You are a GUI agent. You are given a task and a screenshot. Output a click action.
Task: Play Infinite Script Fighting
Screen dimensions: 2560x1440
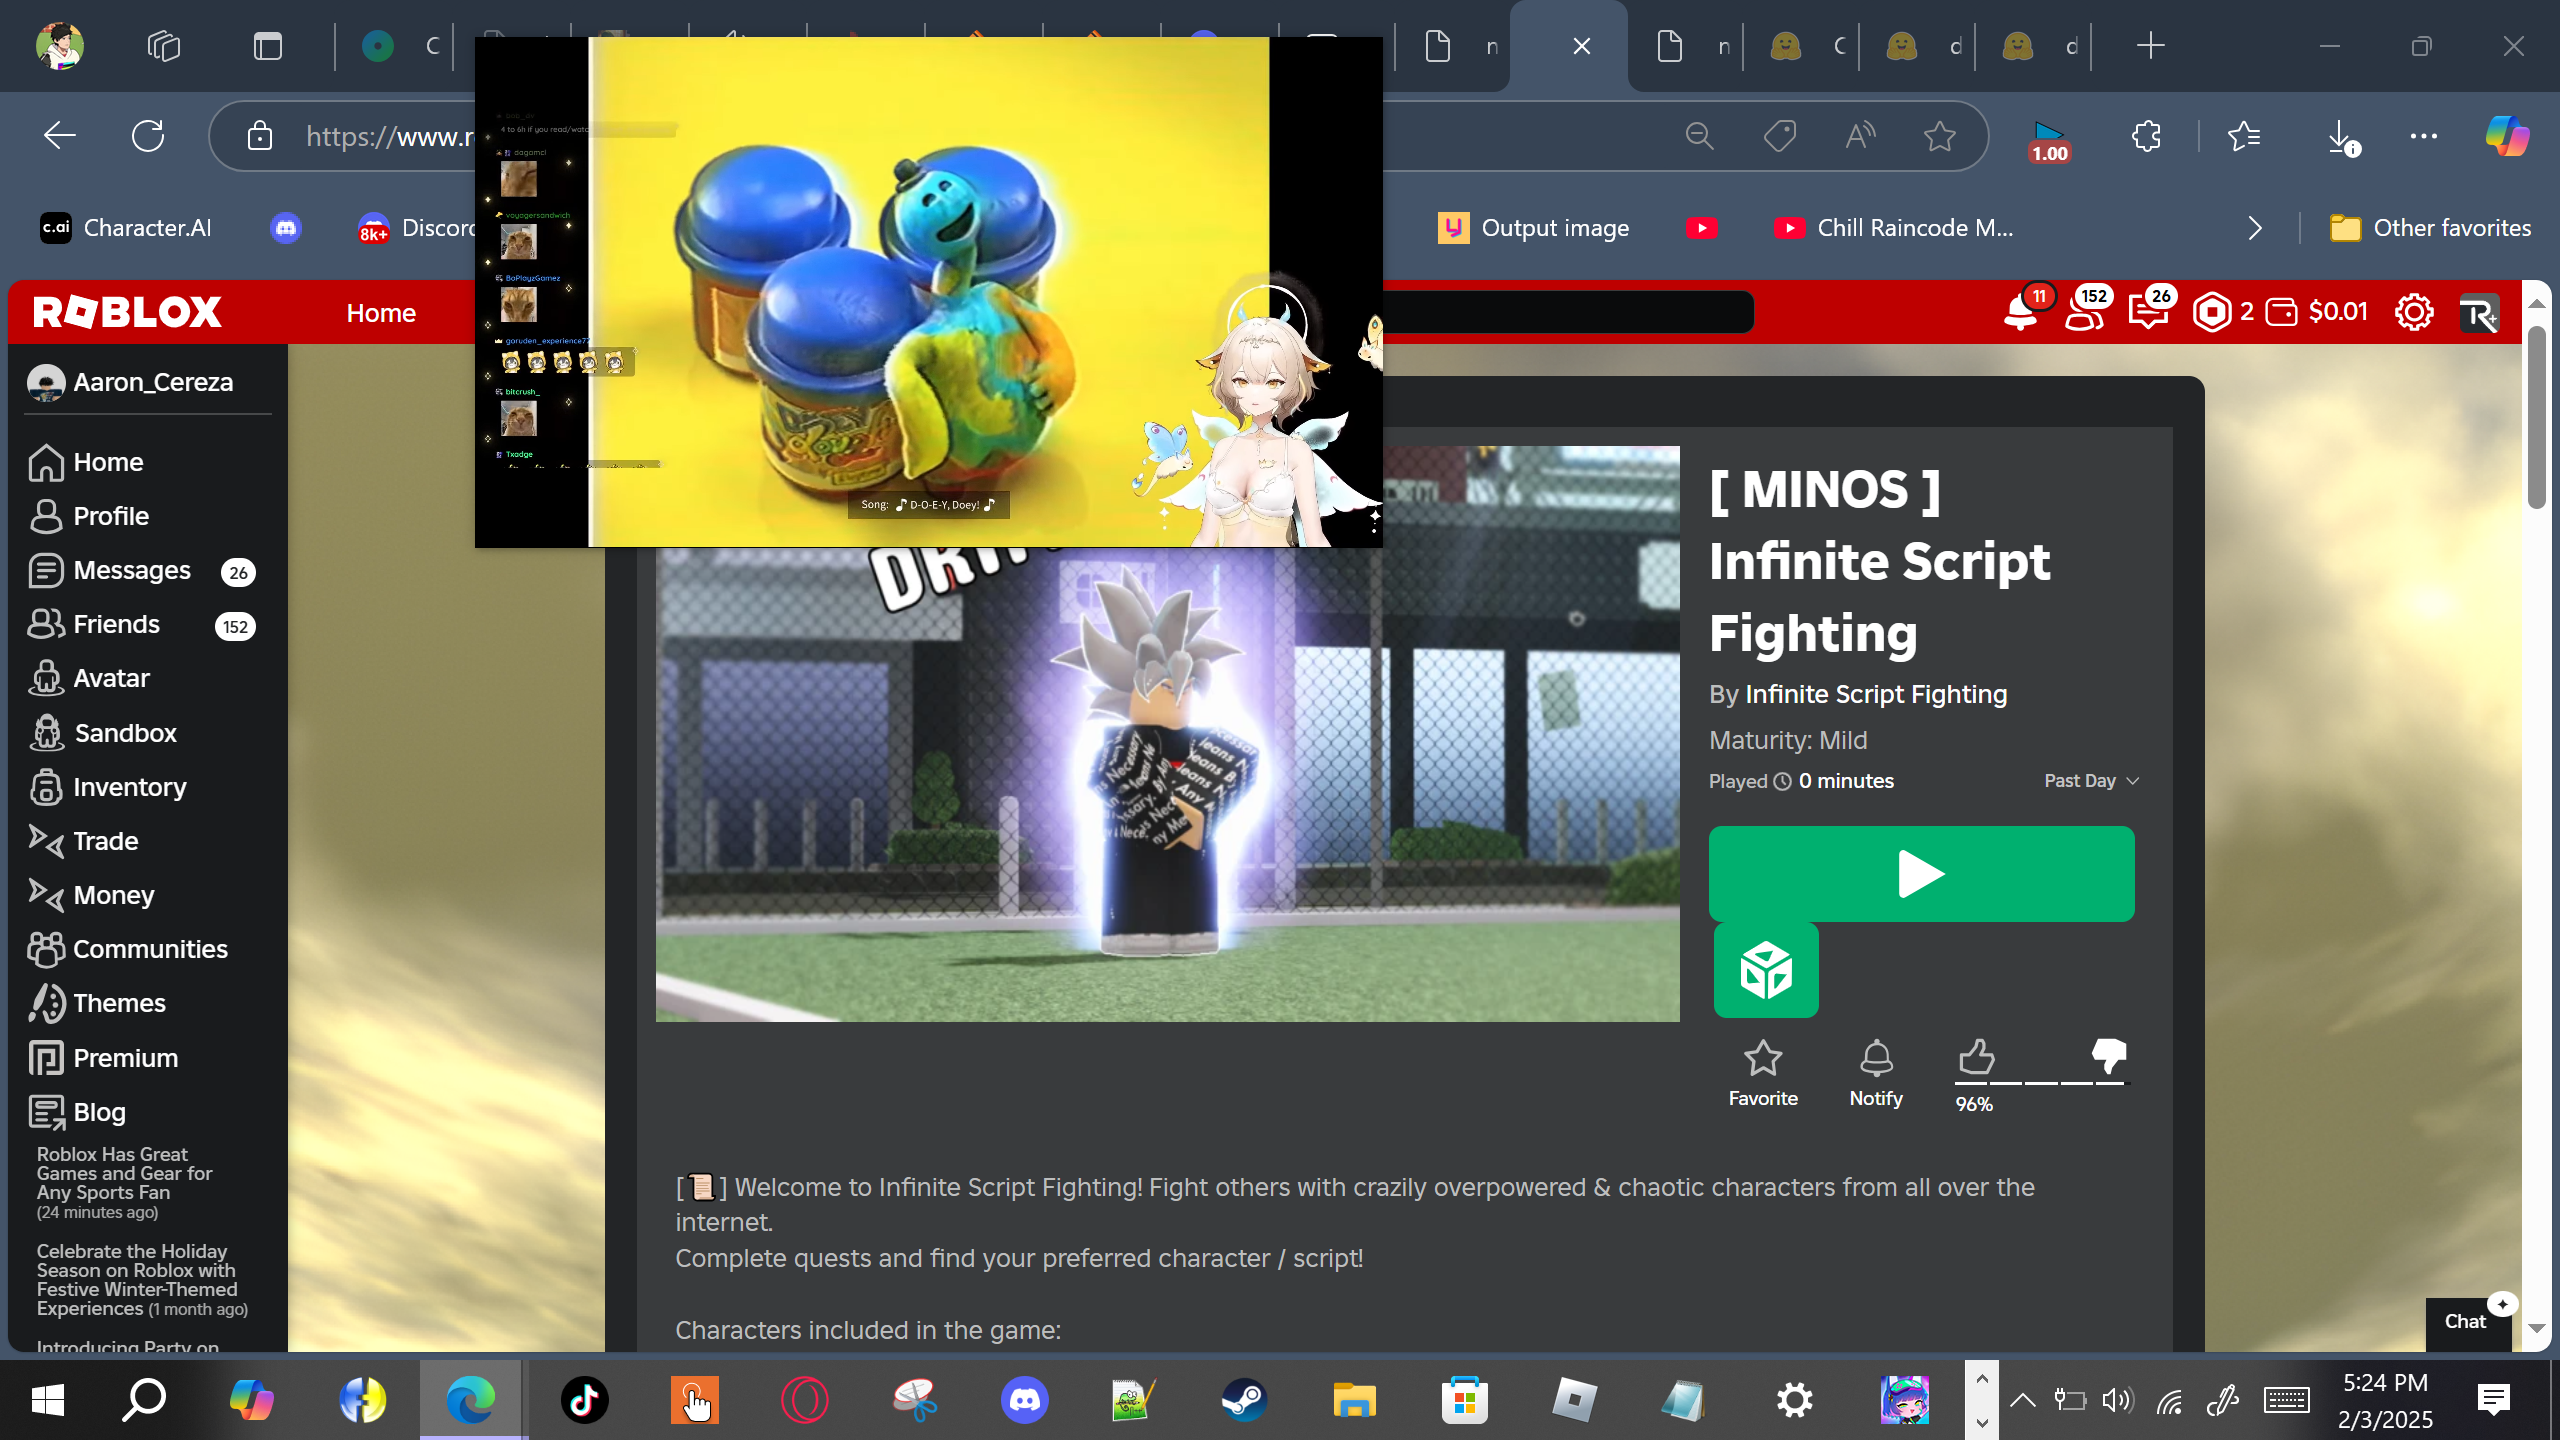click(x=1921, y=874)
